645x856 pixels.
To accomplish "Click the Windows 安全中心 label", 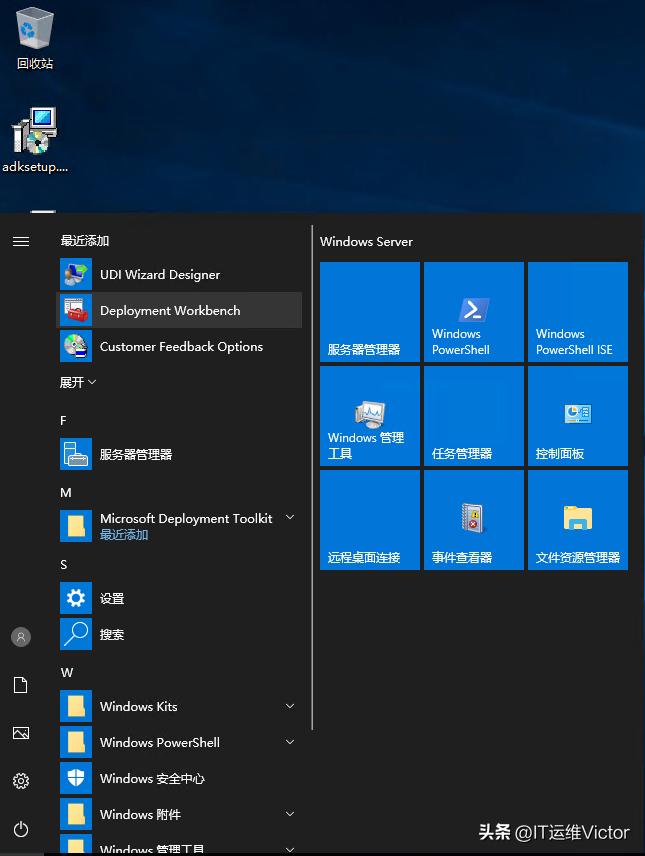I will [152, 778].
